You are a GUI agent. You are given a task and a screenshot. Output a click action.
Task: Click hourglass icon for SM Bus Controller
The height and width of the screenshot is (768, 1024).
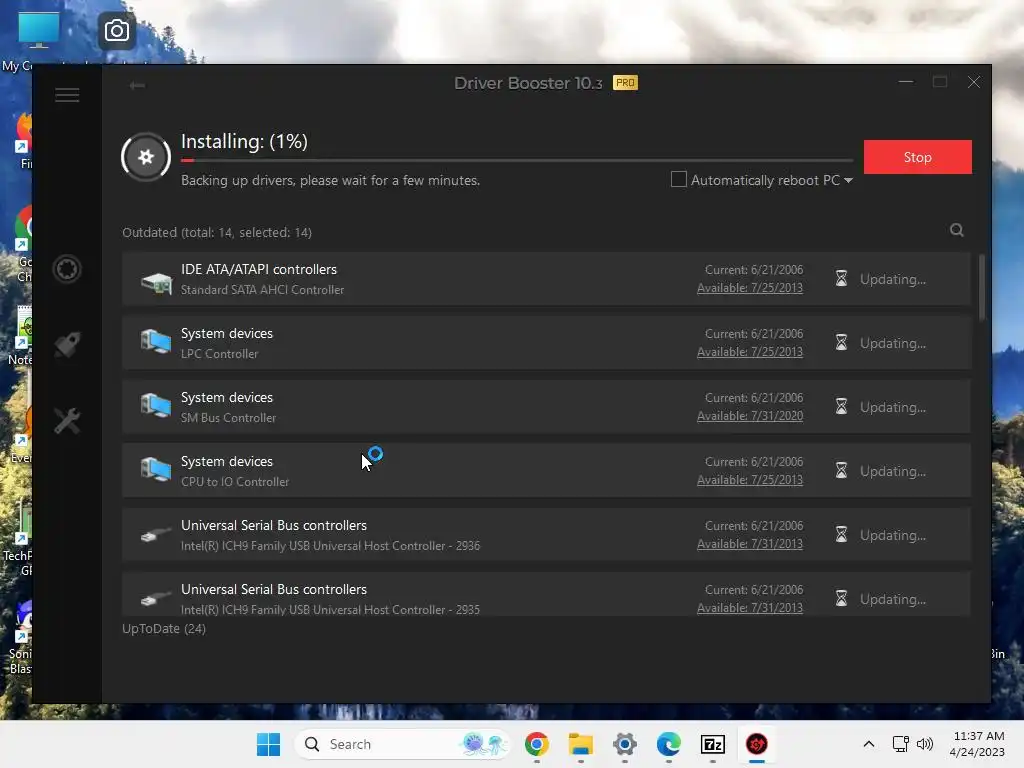coord(841,407)
